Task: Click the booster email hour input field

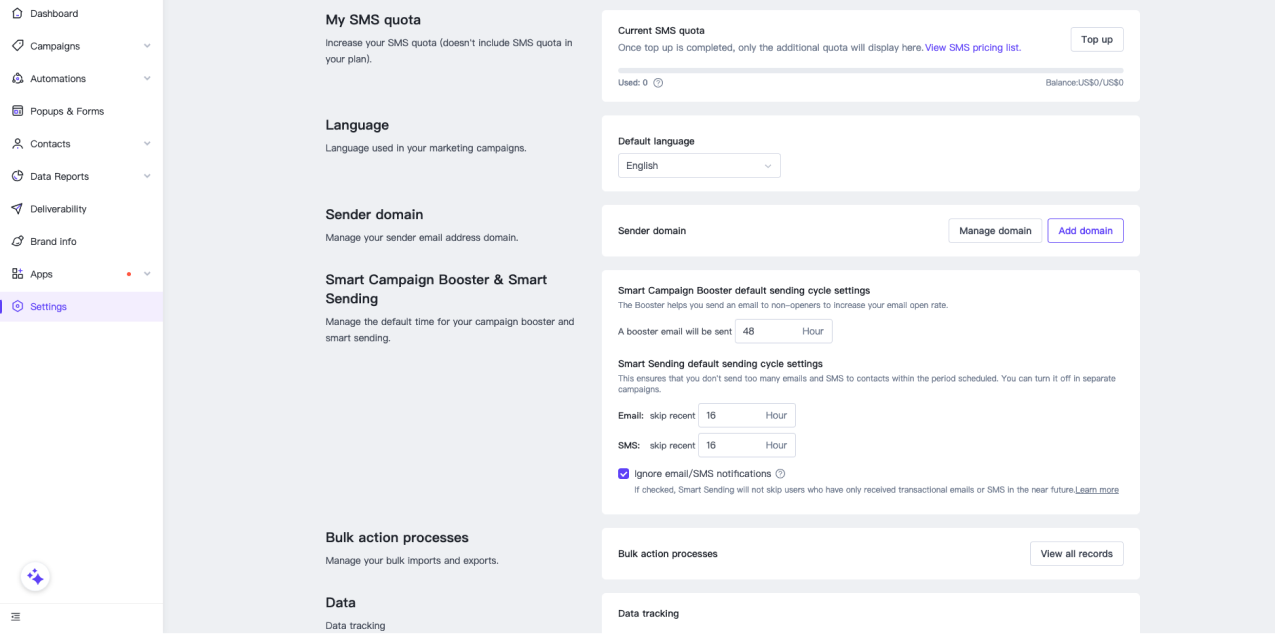Action: click(768, 331)
